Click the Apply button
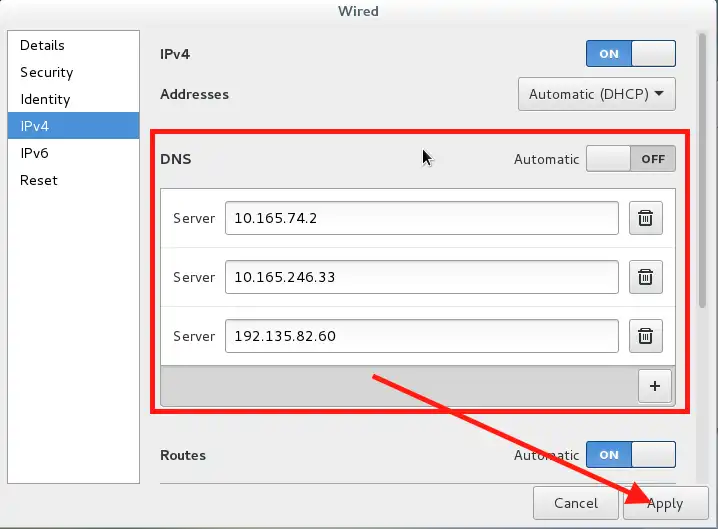Screen dimensions: 718x529 pos(665,503)
